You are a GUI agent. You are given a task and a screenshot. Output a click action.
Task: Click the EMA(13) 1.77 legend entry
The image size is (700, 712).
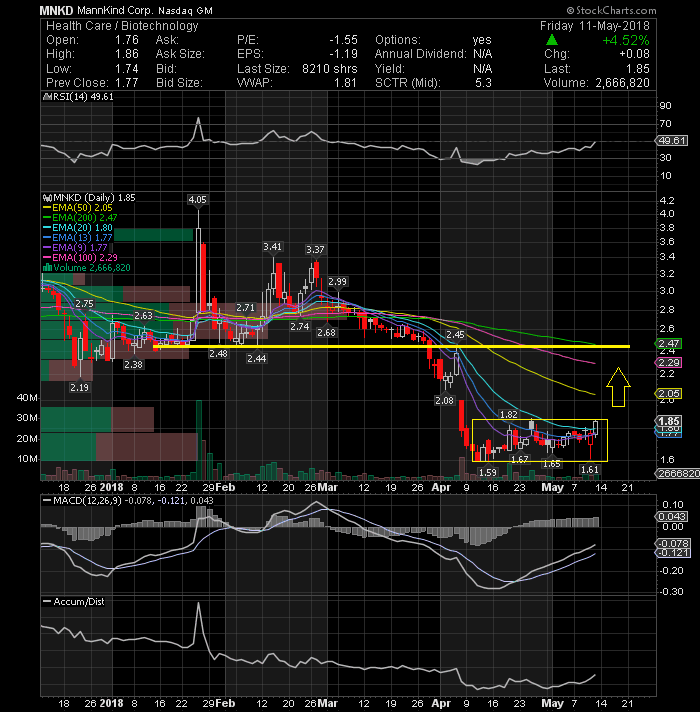point(78,238)
